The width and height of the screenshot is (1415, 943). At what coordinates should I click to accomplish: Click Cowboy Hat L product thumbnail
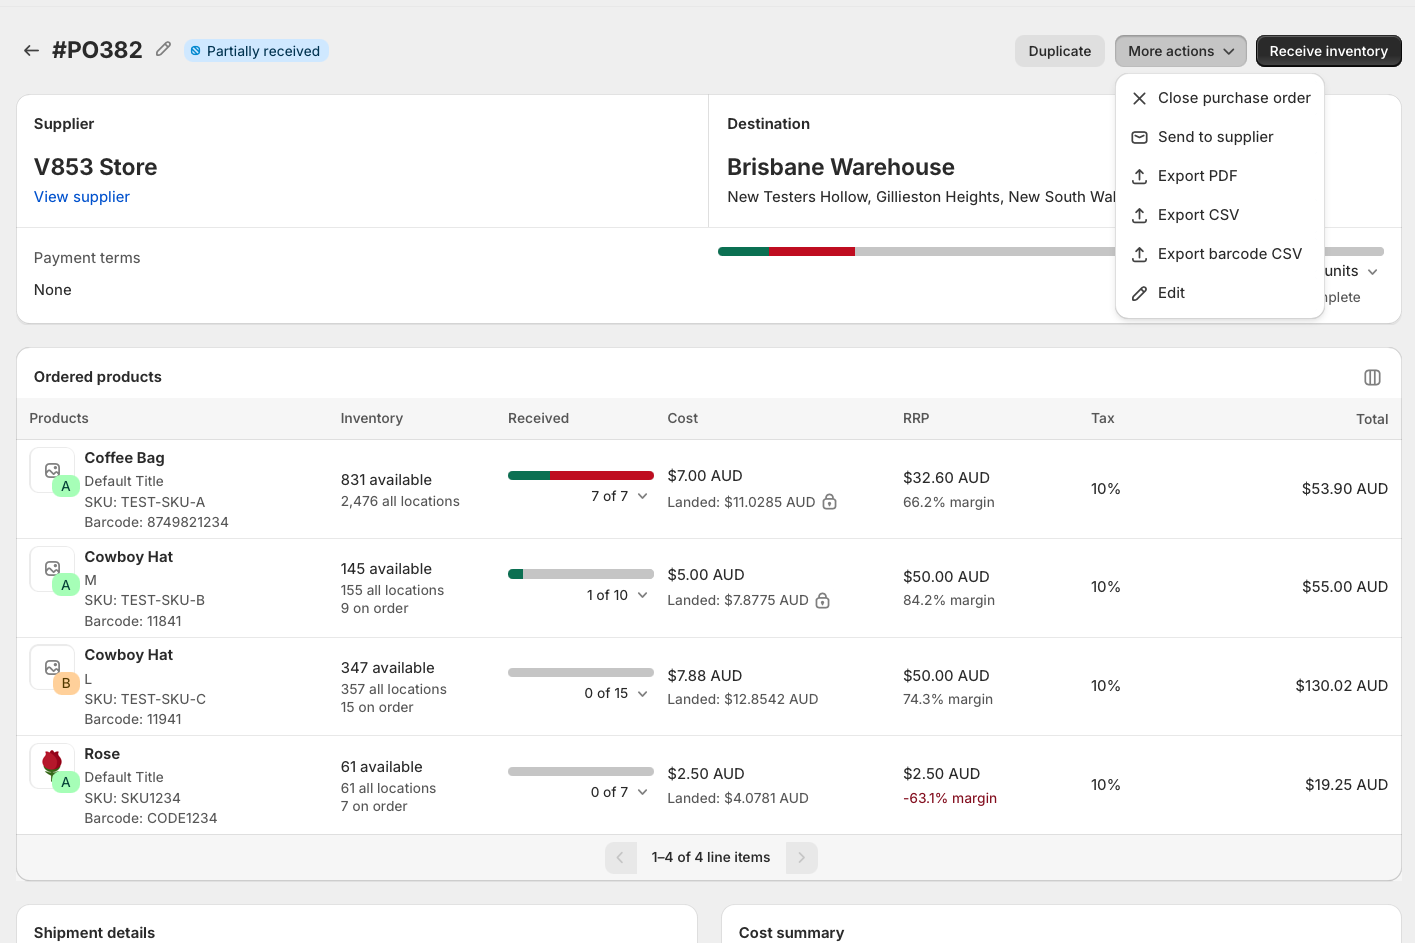click(x=52, y=667)
